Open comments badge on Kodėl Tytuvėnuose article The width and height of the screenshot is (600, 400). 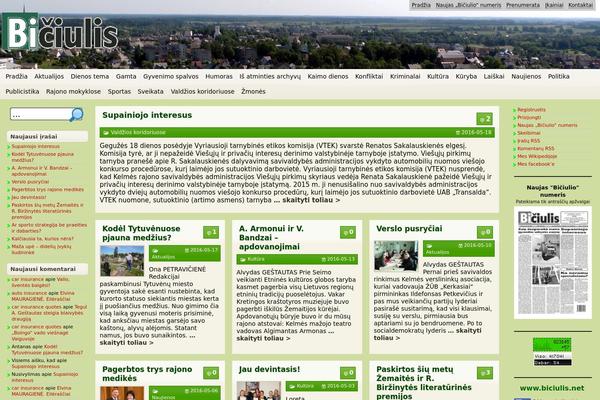tap(211, 232)
